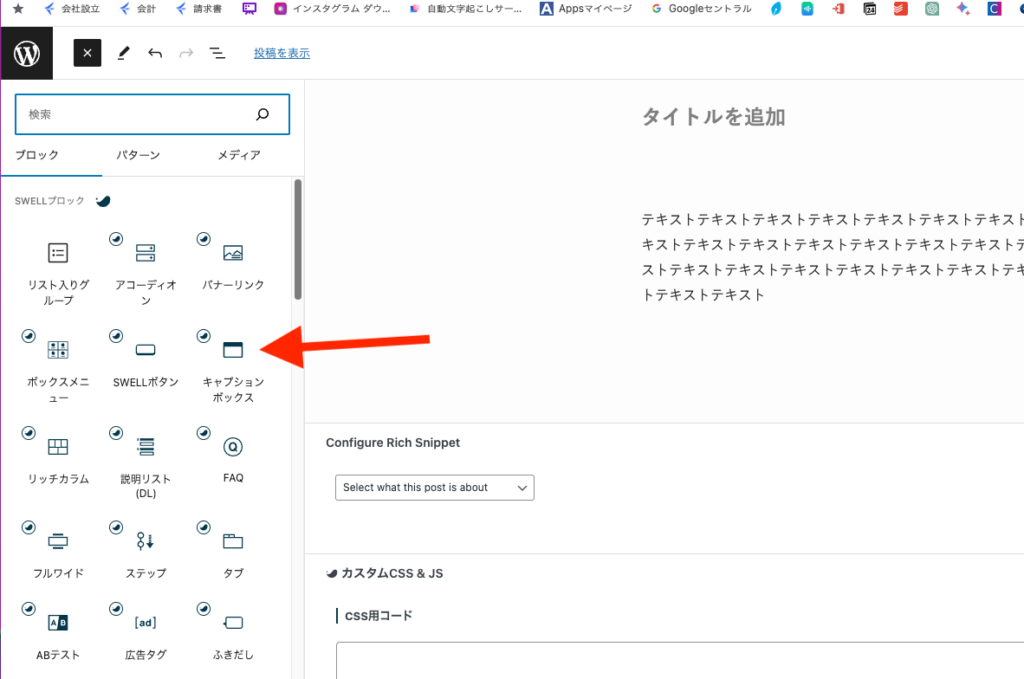The height and width of the screenshot is (679, 1024).
Task: Click the block list scrollbar
Action: 298,238
